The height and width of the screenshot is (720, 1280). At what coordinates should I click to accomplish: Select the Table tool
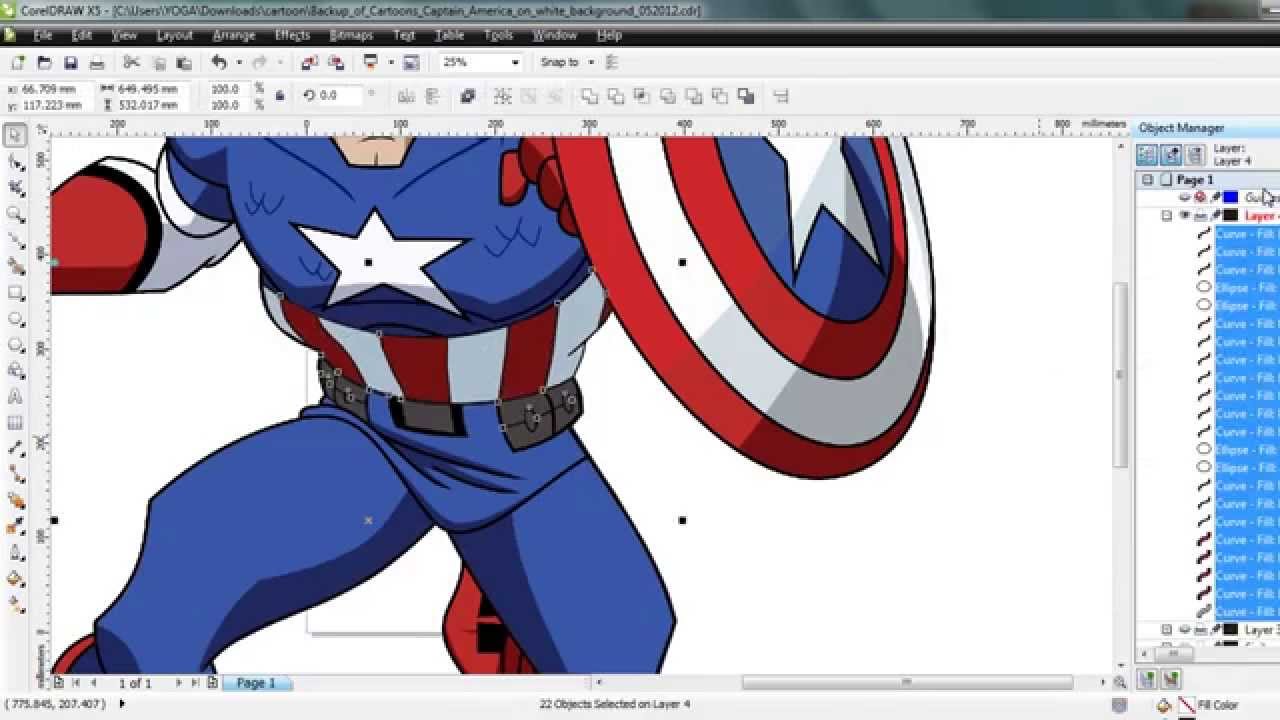click(x=15, y=422)
